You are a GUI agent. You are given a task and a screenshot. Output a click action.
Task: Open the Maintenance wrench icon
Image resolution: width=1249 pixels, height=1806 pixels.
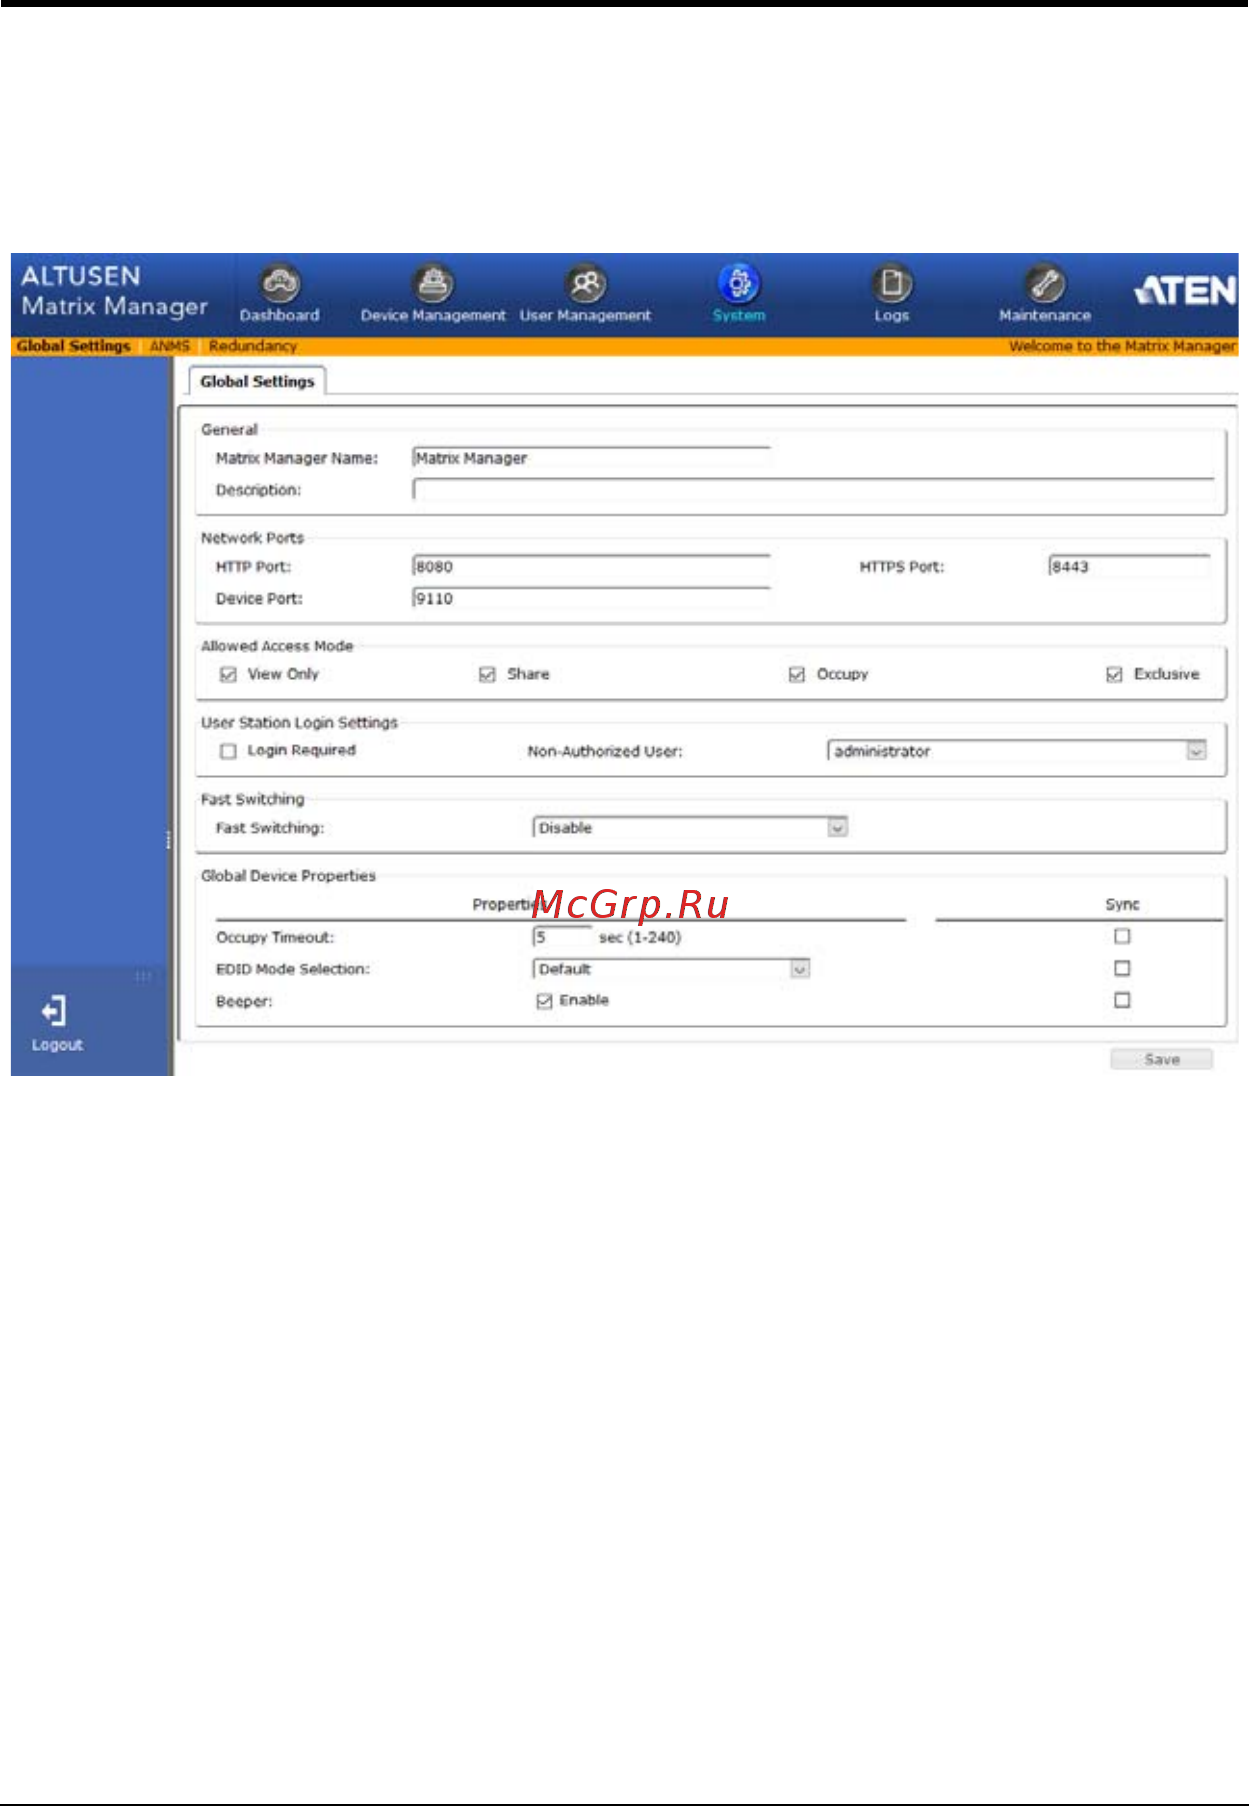pyautogui.click(x=1045, y=284)
